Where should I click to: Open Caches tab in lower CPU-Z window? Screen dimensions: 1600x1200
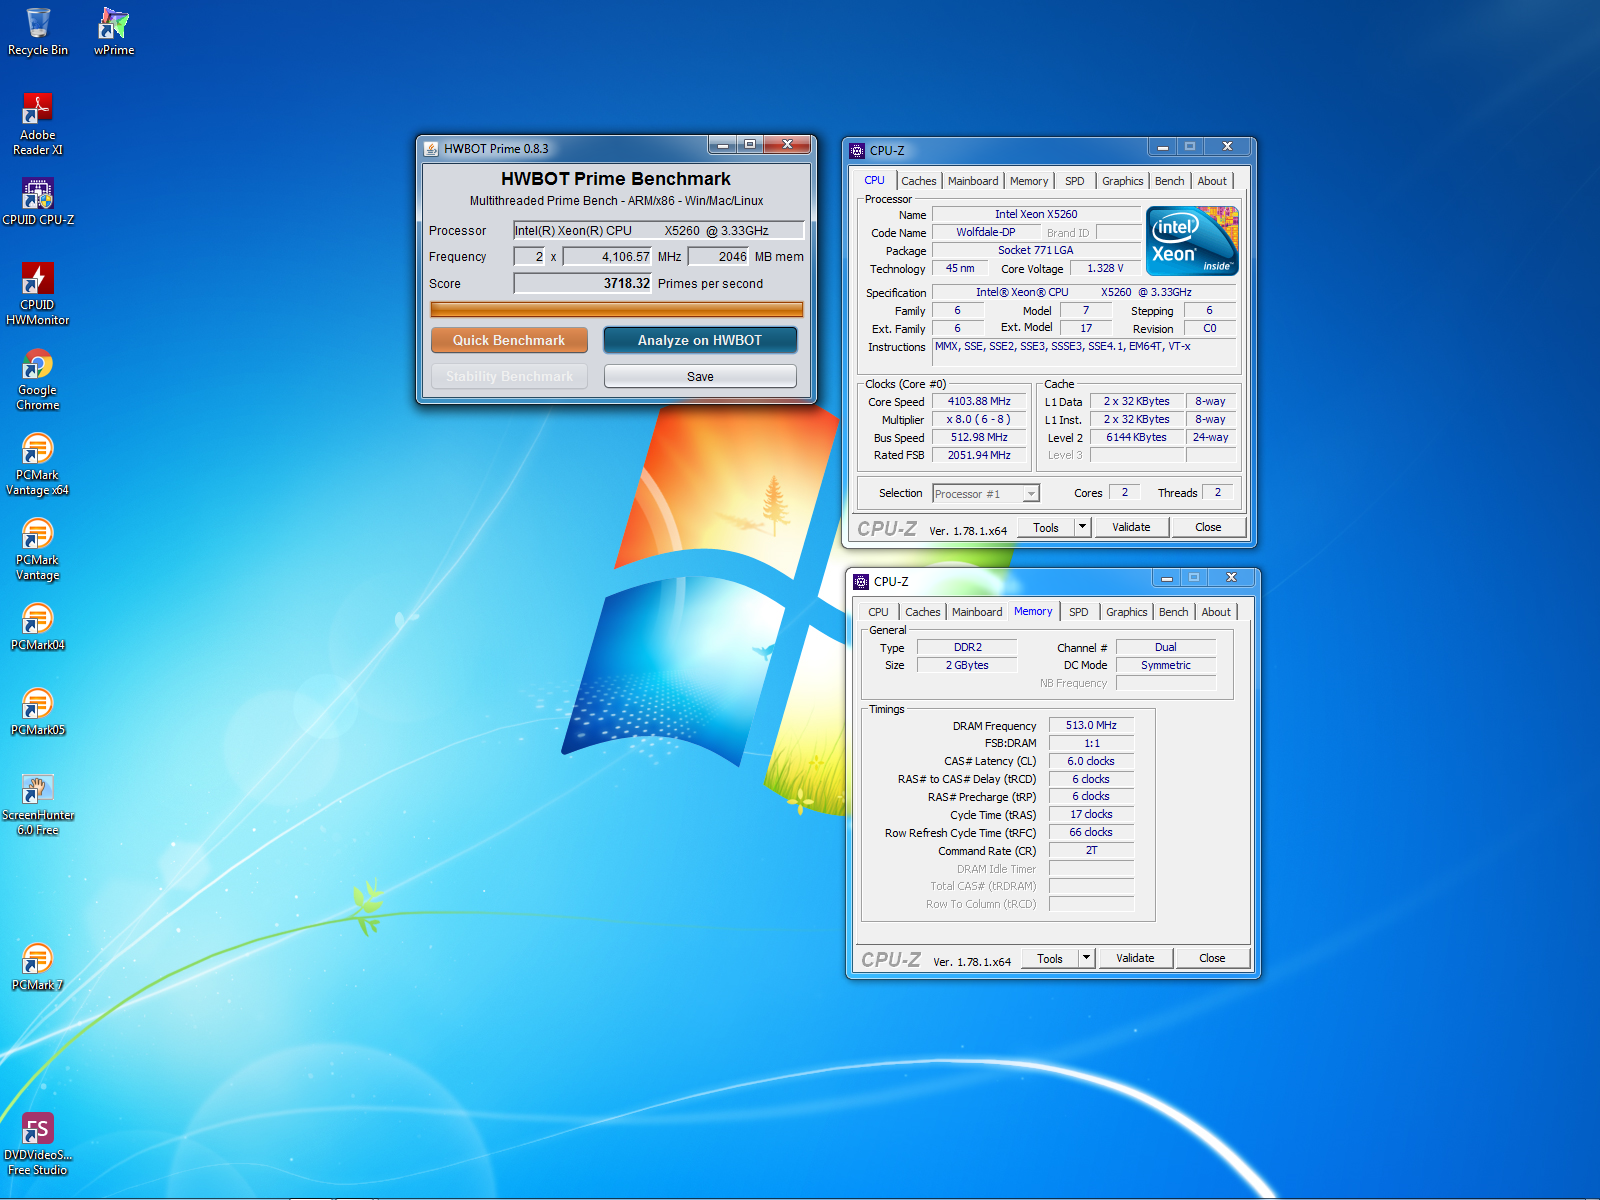click(922, 612)
